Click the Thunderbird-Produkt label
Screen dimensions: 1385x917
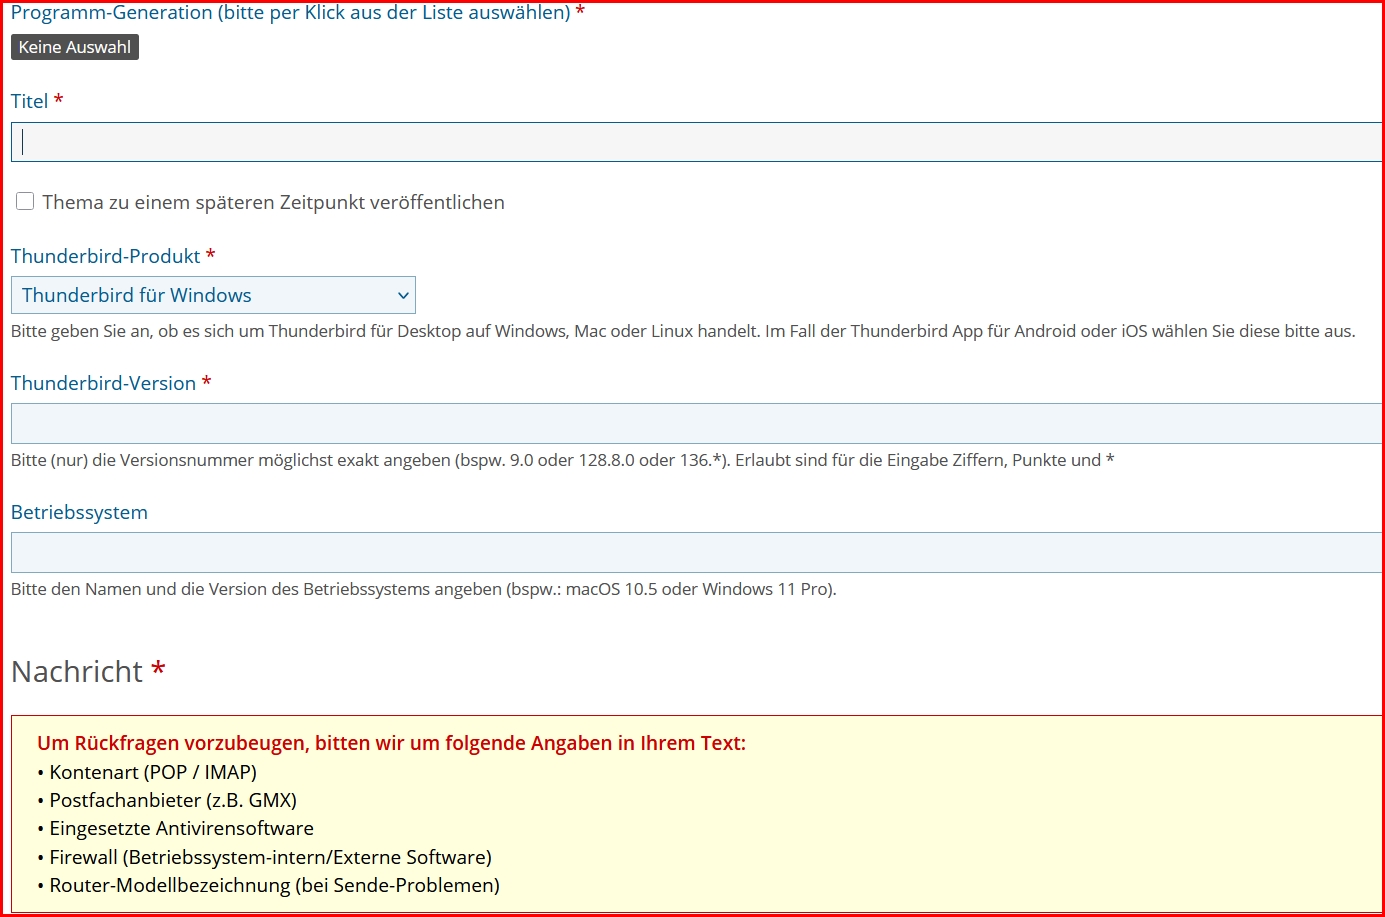[x=105, y=256]
